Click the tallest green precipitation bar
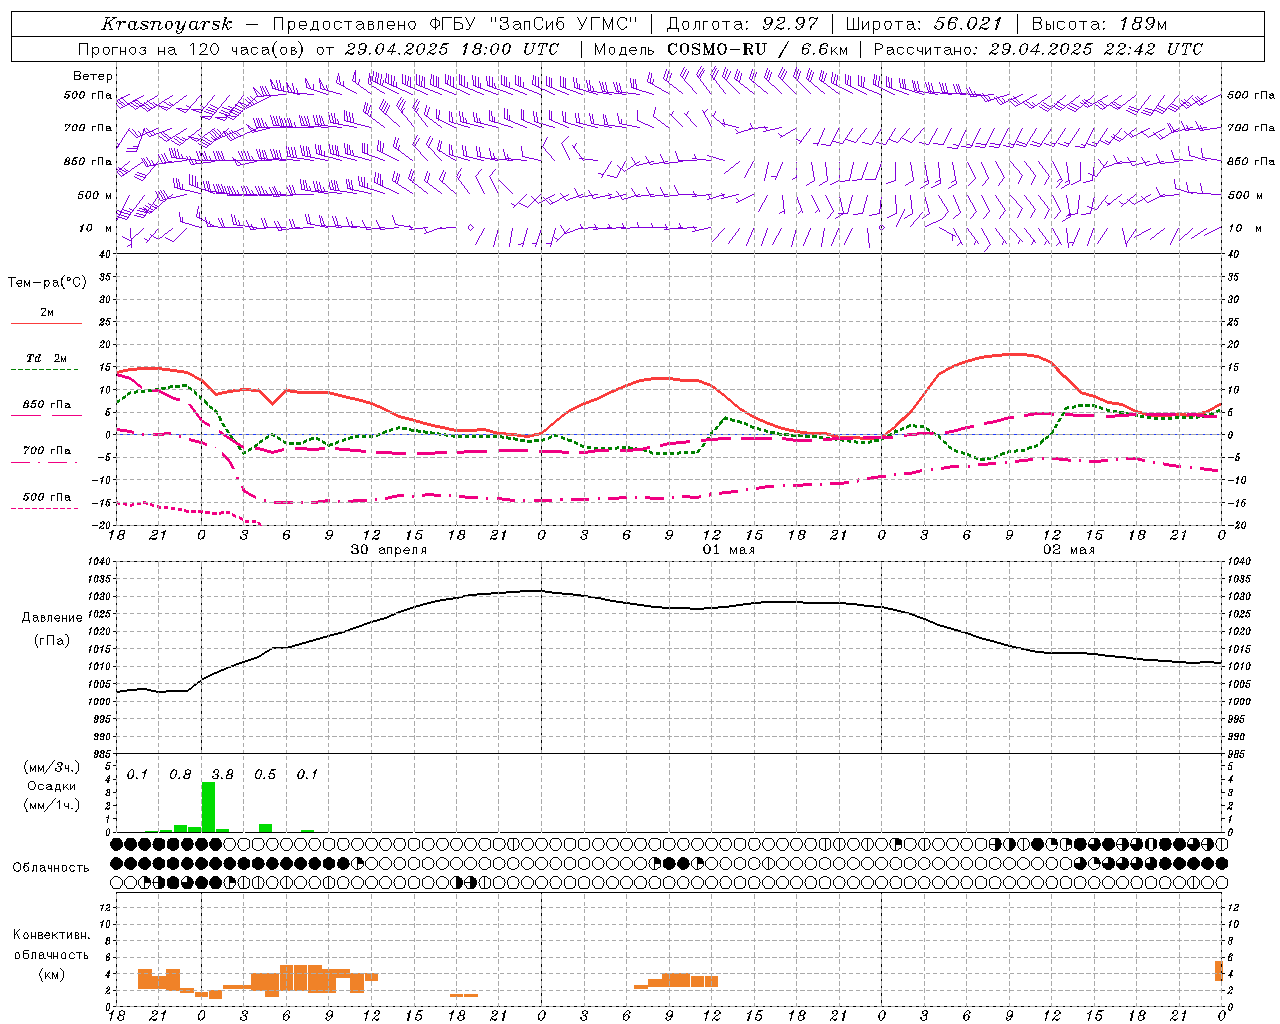Screen dimensions: 1280x1024 coord(208,806)
